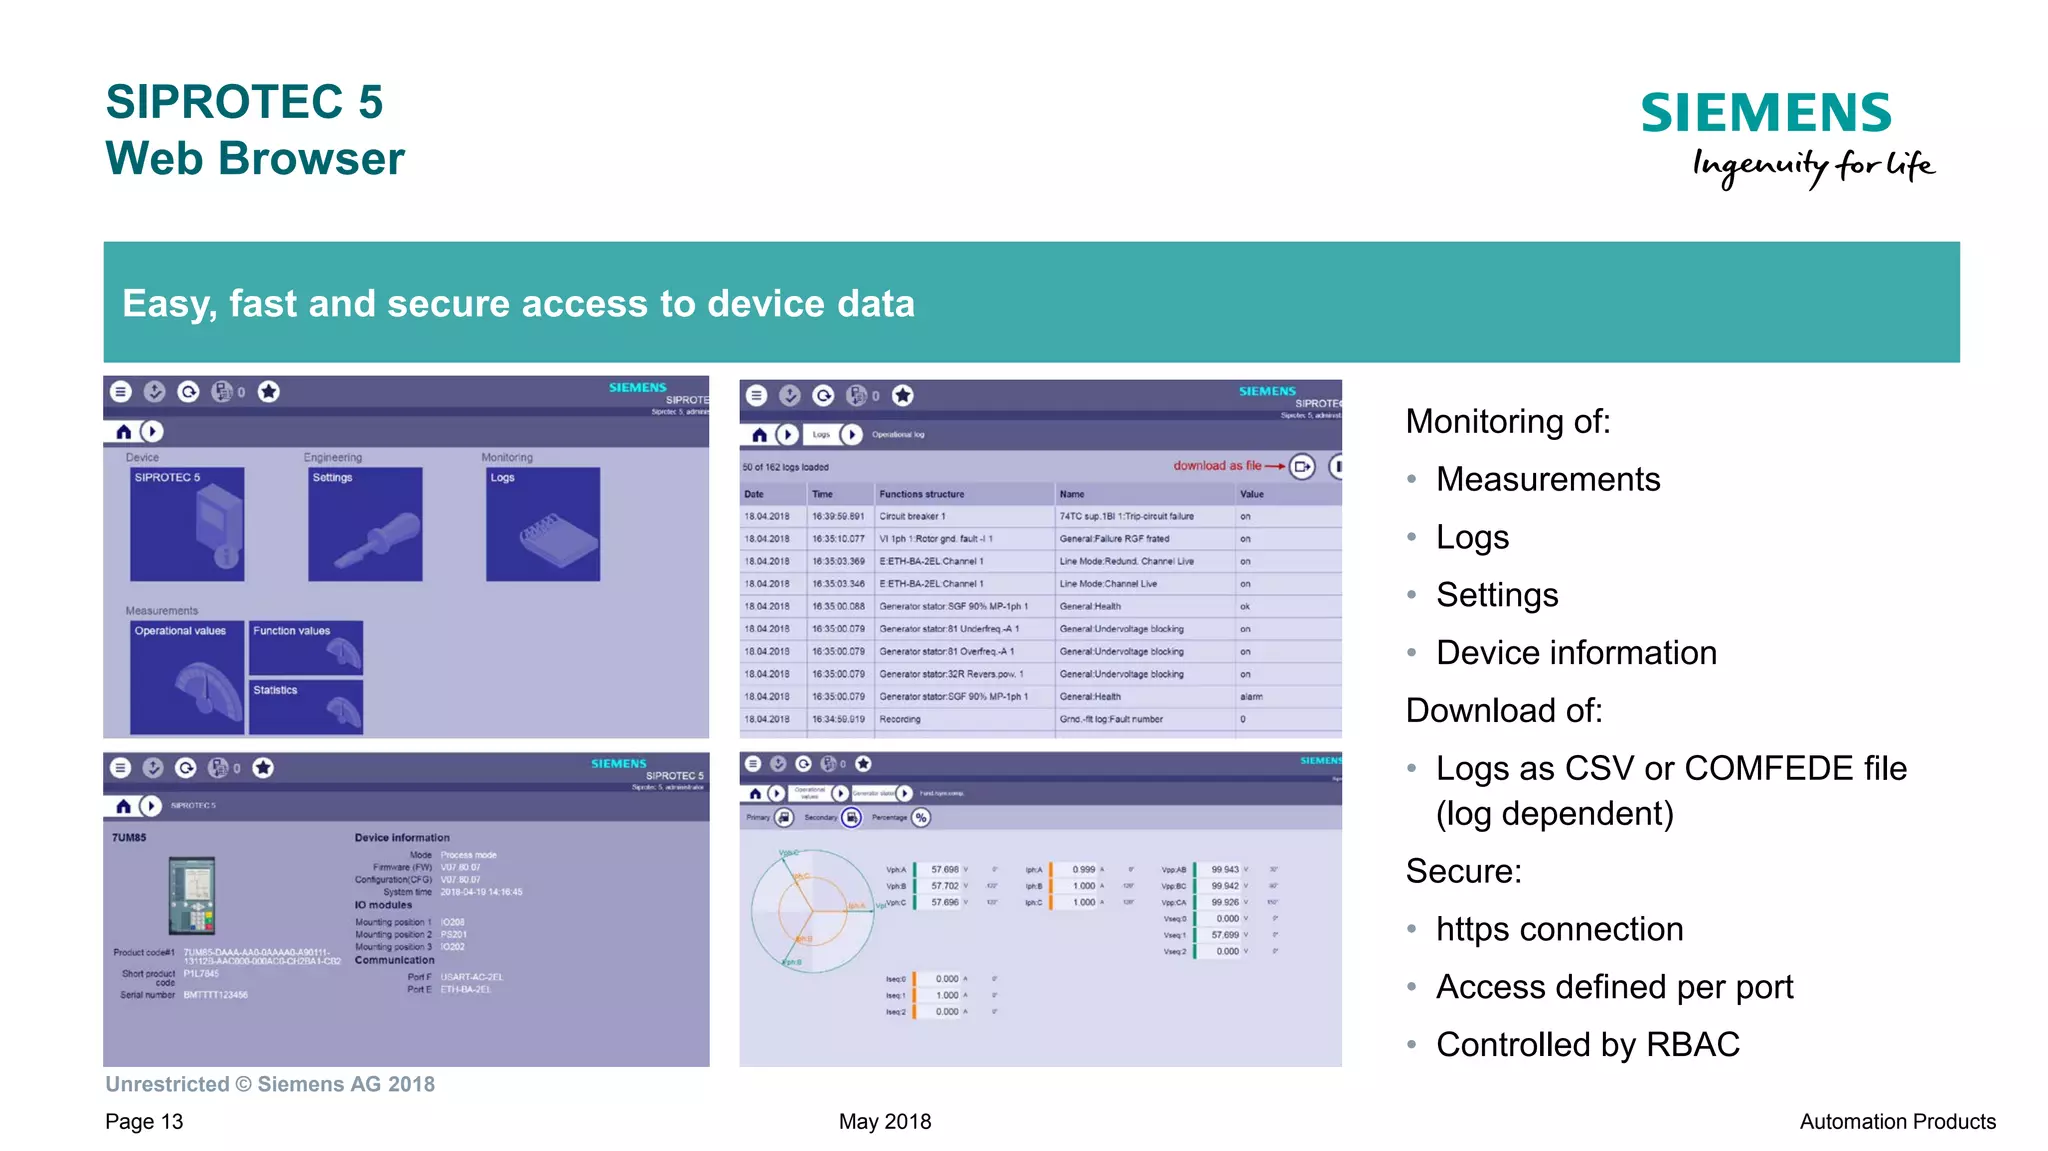2048x1151 pixels.
Task: Click home icon in the Operational log screen
Action: [x=760, y=435]
